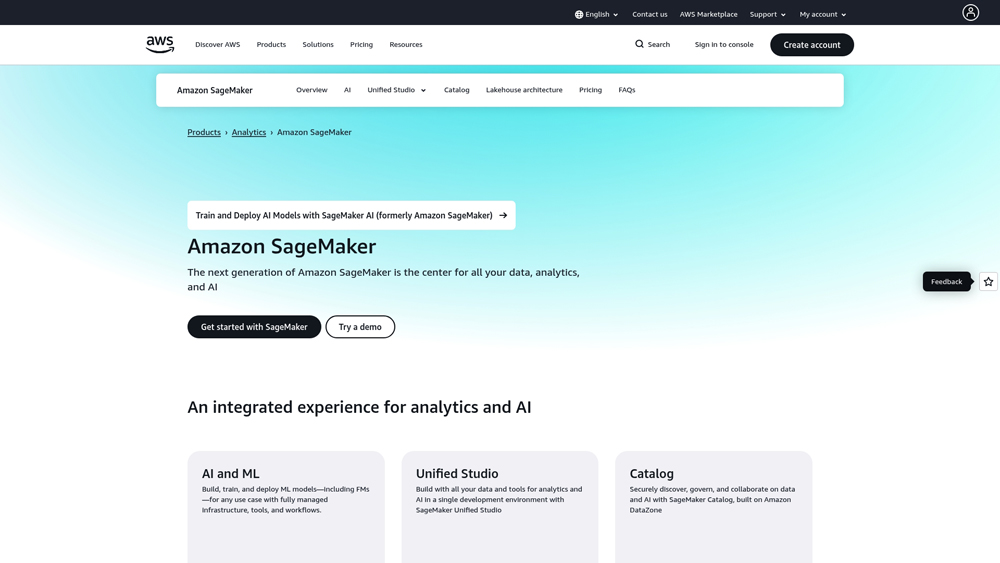This screenshot has width=1000, height=563.
Task: Expand the Unified Studio submenu
Action: (396, 90)
